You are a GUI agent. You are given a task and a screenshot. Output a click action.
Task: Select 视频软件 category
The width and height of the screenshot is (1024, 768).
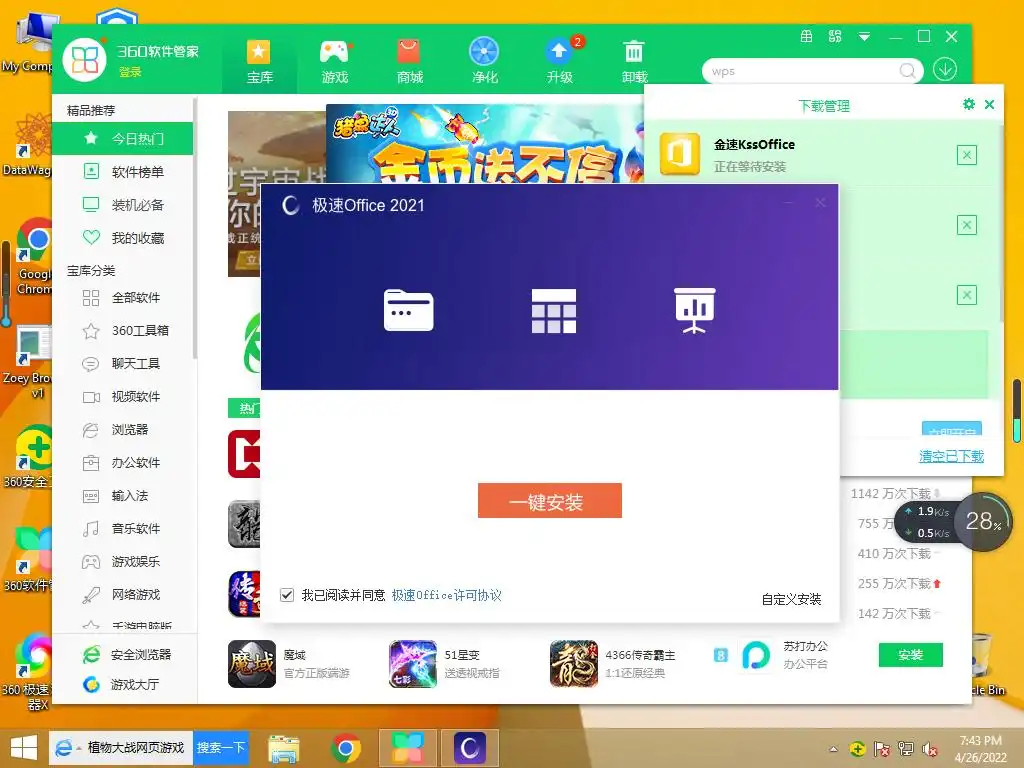point(123,396)
